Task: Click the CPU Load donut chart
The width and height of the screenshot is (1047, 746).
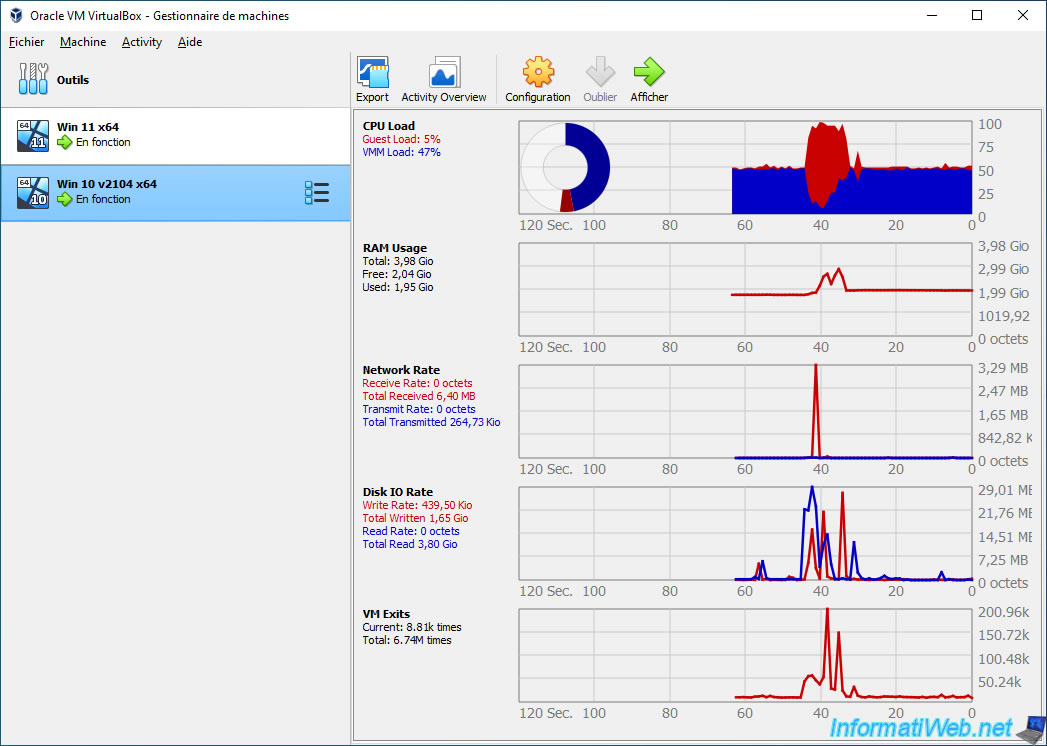Action: click(565, 168)
